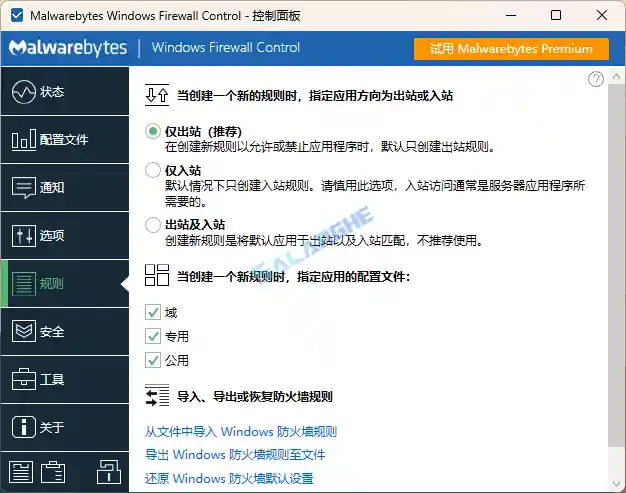The height and width of the screenshot is (493, 626).
Task: Toggle the 公用 (Public) profile checkbox
Action: coord(153,360)
